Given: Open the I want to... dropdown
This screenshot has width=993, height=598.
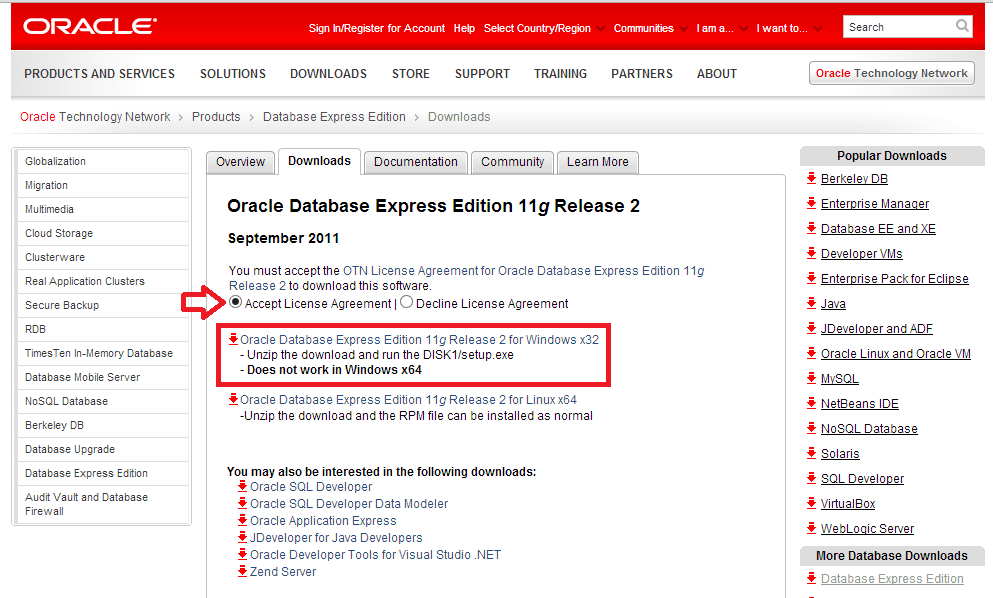Looking at the screenshot, I should point(784,28).
